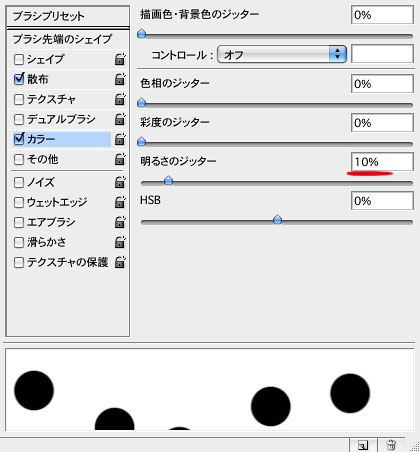Toggle lock icon beside デュアルブラシ

click(x=120, y=119)
